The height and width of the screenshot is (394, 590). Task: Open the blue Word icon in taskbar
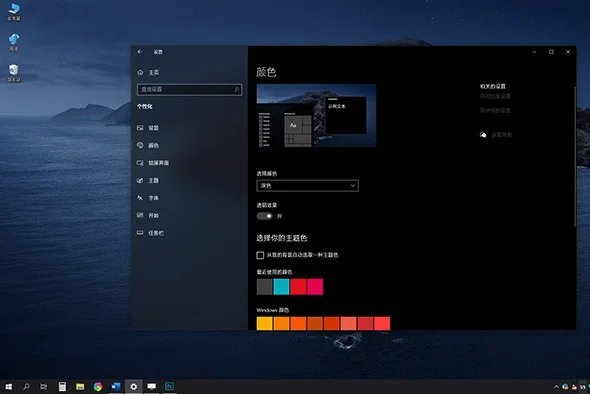pyautogui.click(x=116, y=386)
